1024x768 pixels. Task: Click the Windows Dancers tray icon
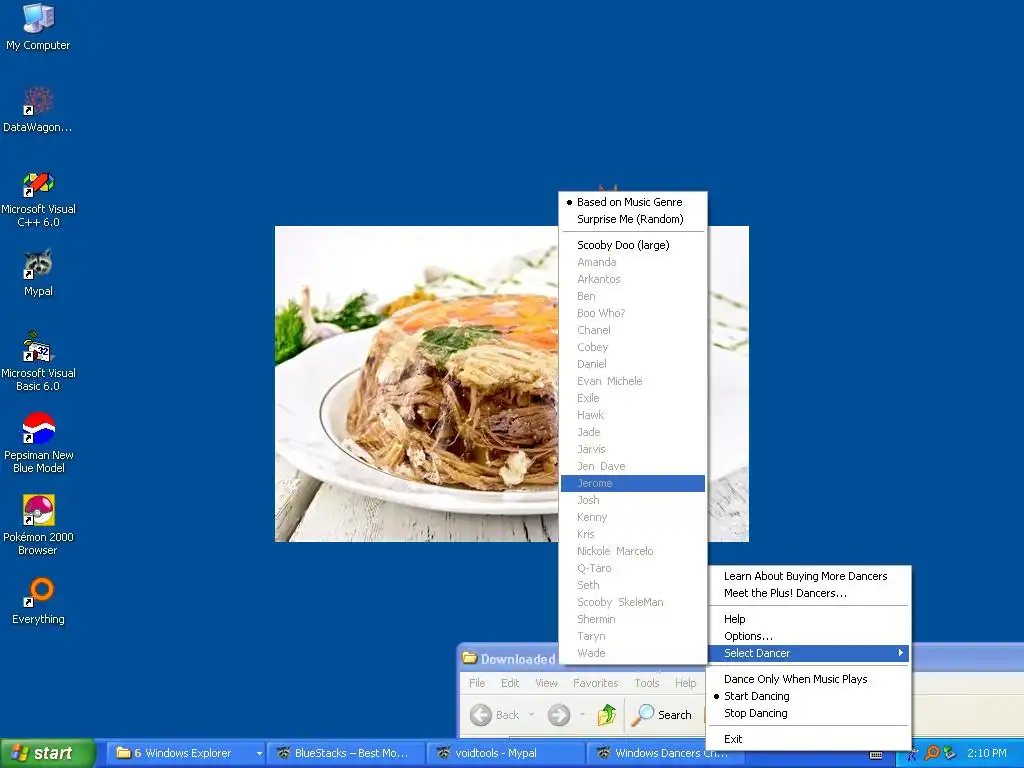pos(912,754)
